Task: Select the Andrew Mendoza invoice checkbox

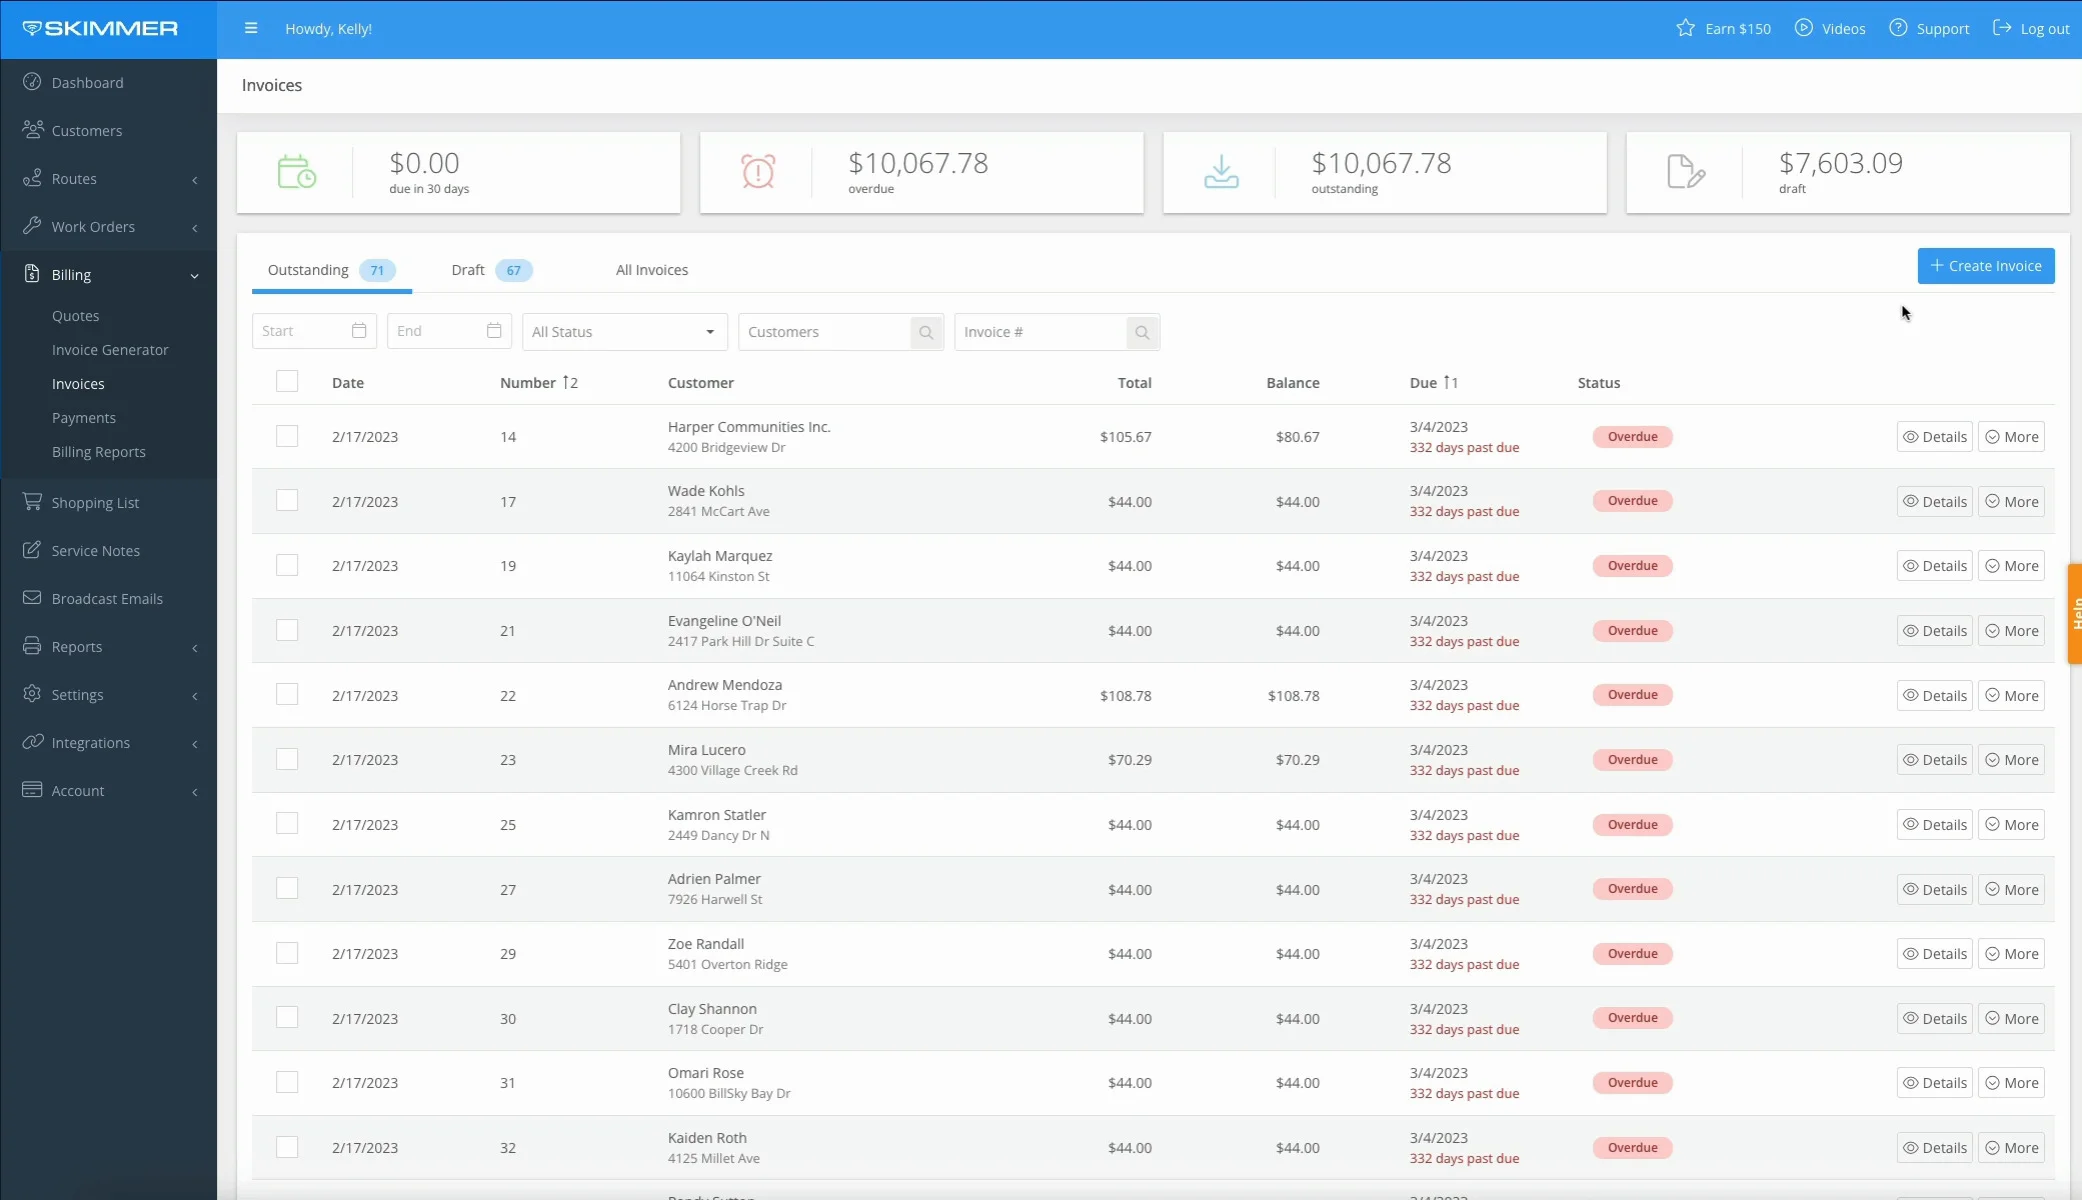Action: 287,694
